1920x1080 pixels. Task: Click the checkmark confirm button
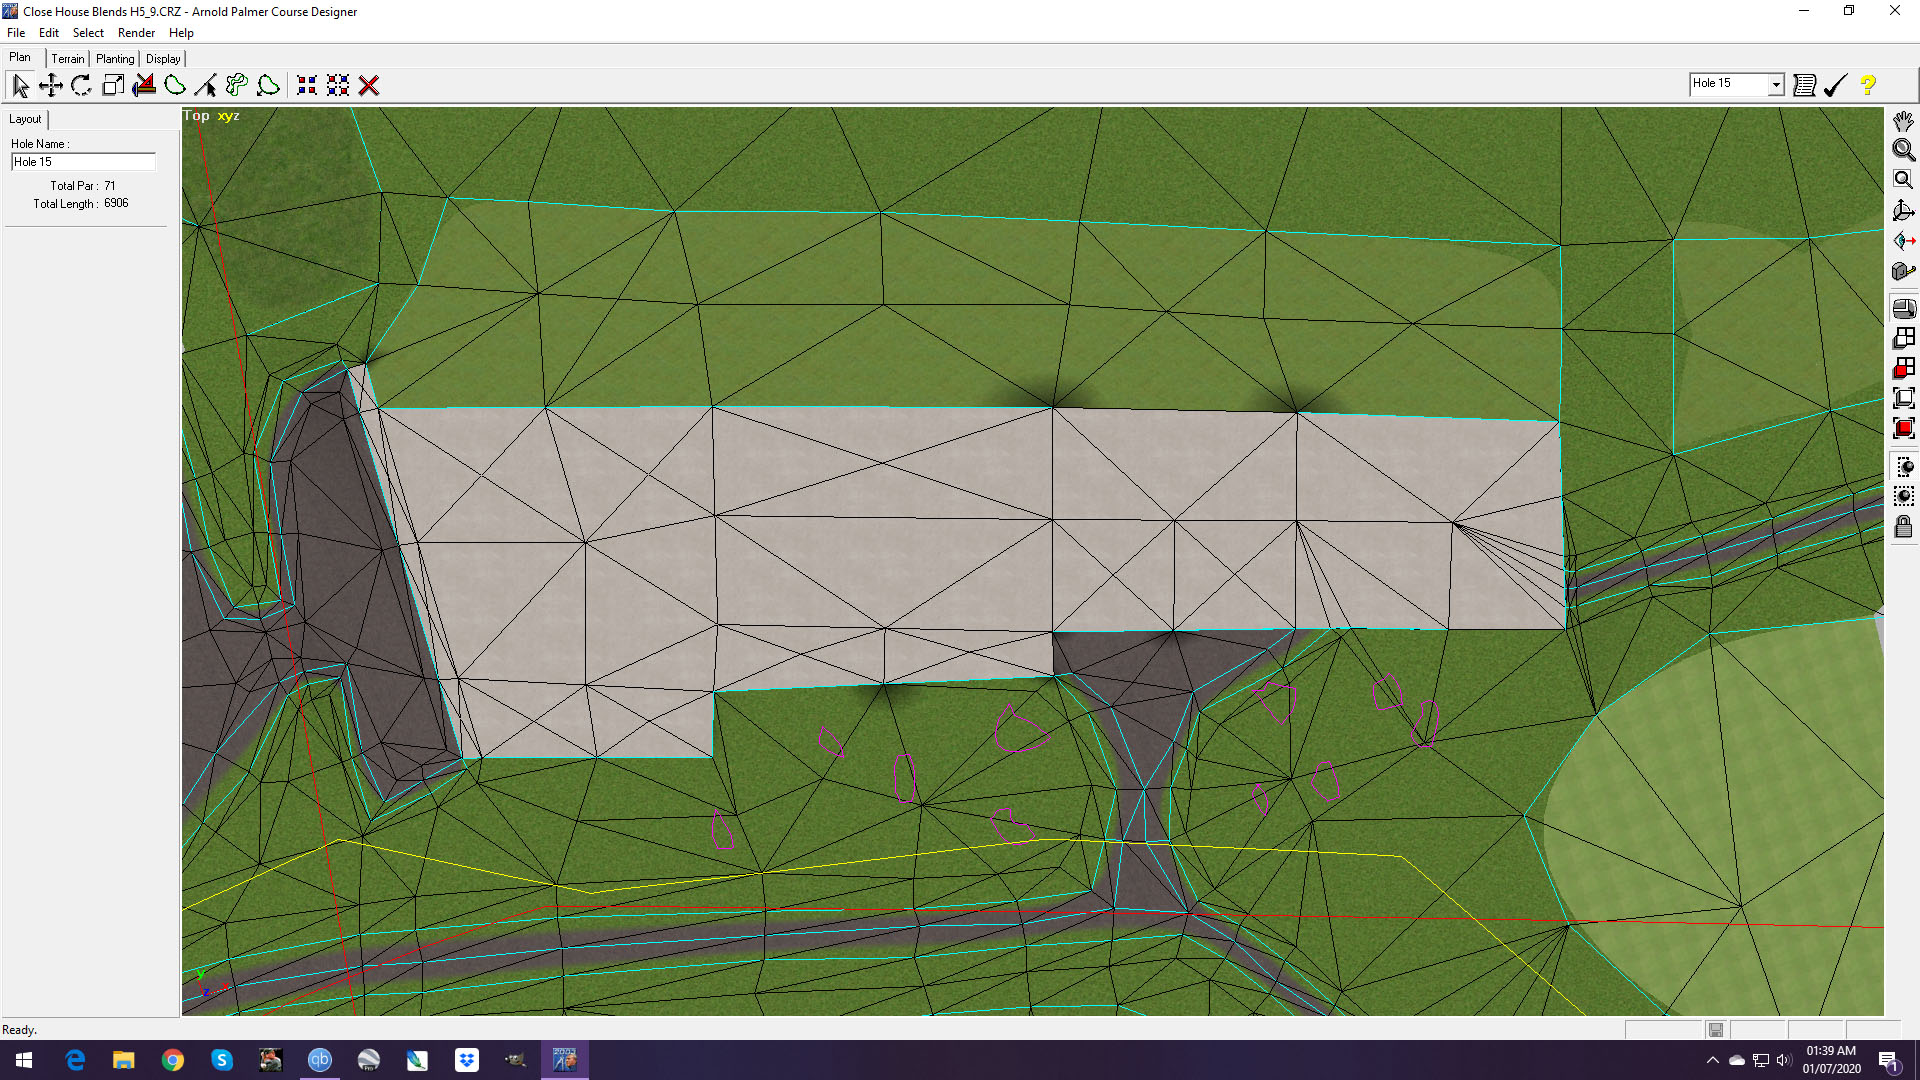click(1835, 86)
